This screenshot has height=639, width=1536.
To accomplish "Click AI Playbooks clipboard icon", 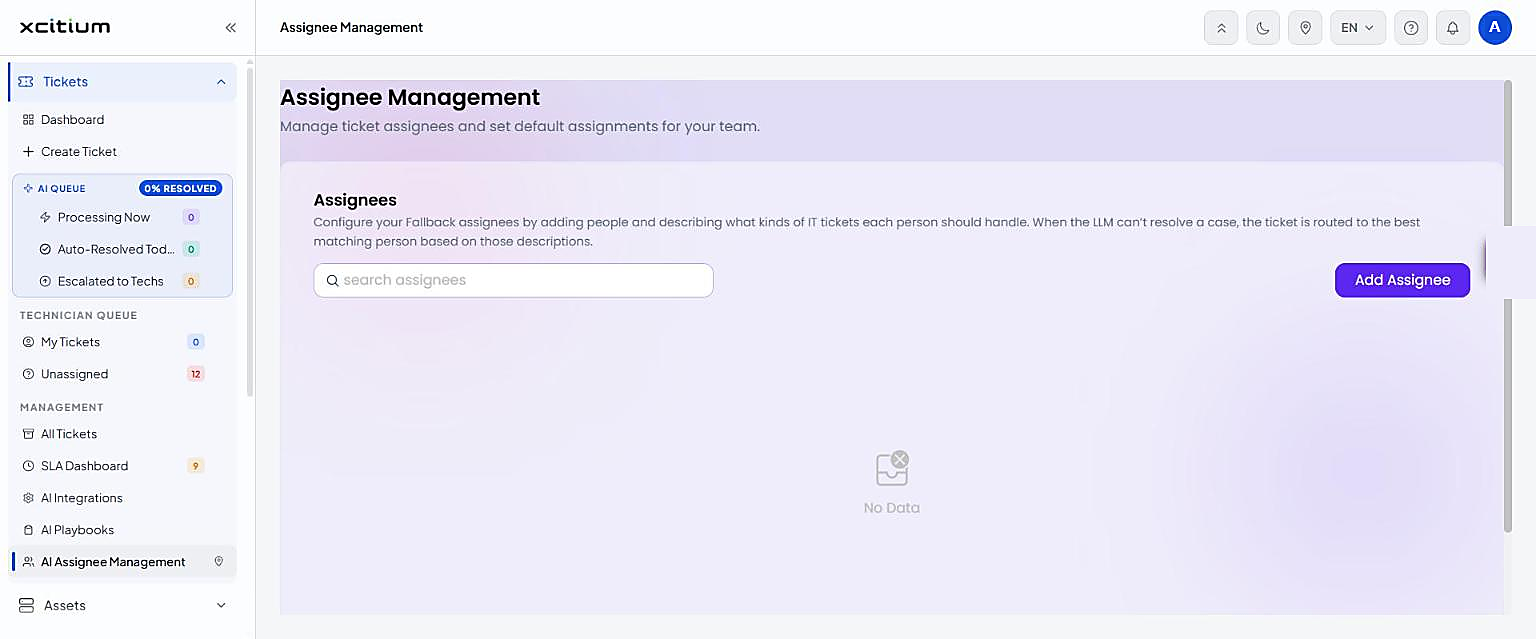I will tap(28, 530).
